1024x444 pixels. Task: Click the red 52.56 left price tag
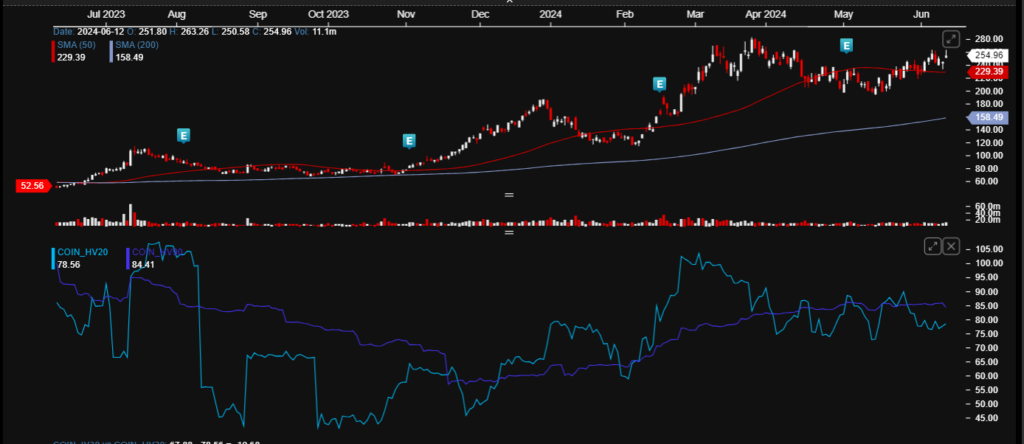[x=34, y=186]
